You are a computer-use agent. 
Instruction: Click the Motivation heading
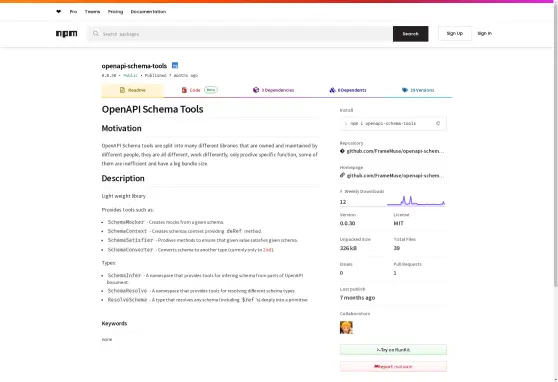click(121, 128)
